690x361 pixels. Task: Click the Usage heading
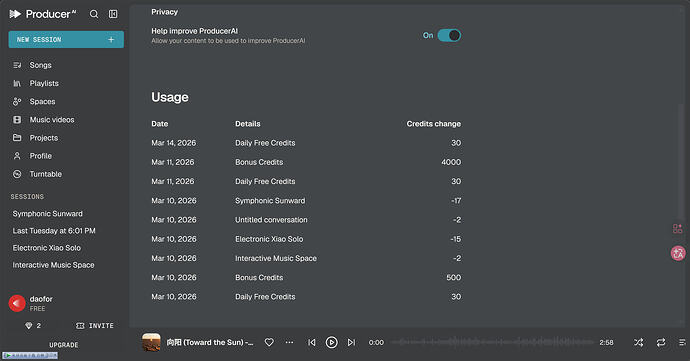click(170, 97)
